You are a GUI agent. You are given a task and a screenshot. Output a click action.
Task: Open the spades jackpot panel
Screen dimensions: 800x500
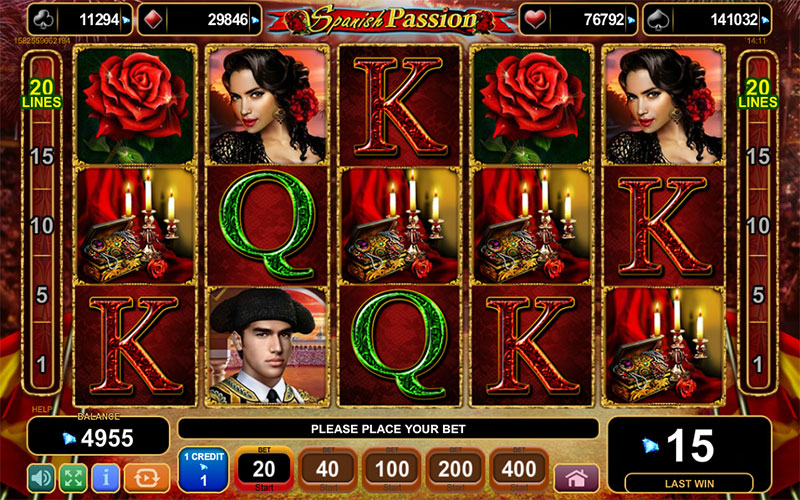[x=707, y=20]
